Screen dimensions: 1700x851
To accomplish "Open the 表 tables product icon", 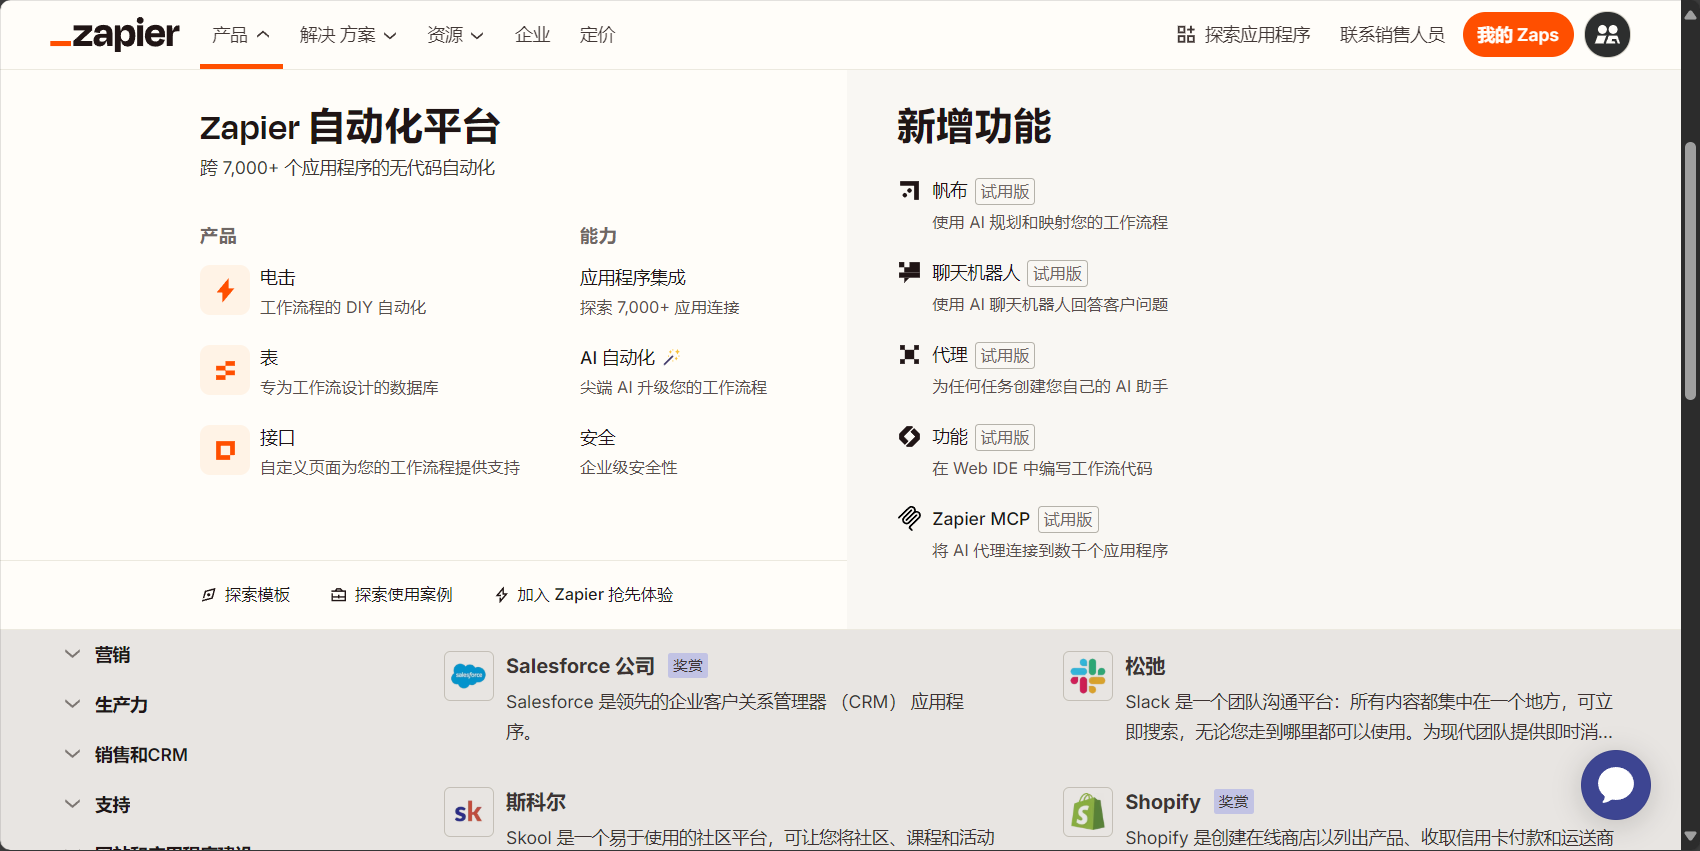I will [225, 370].
